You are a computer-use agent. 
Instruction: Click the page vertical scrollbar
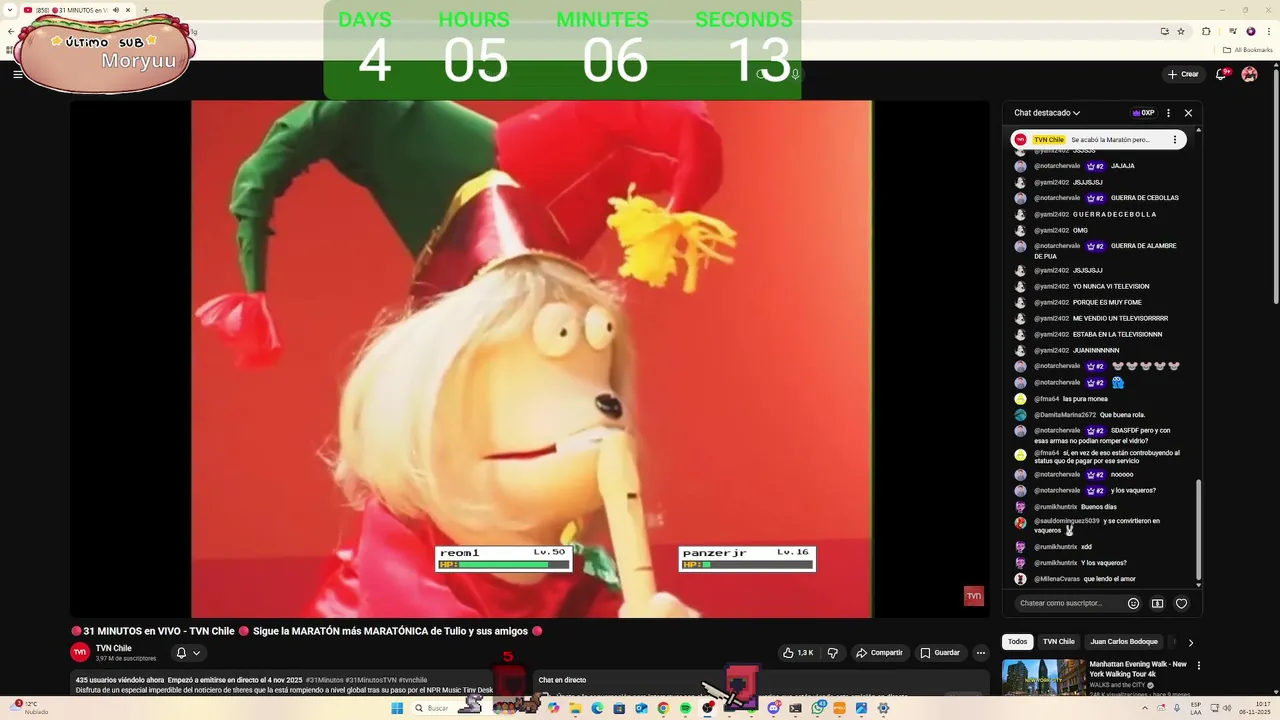point(1275,185)
